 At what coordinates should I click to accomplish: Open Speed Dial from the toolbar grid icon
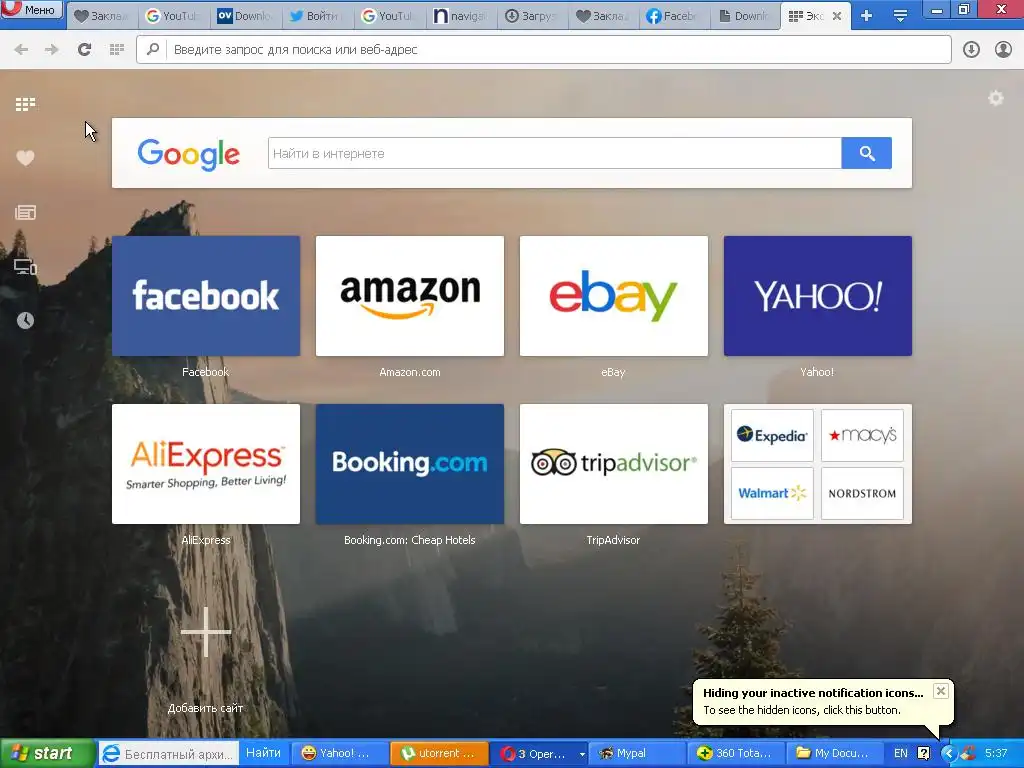pos(117,50)
